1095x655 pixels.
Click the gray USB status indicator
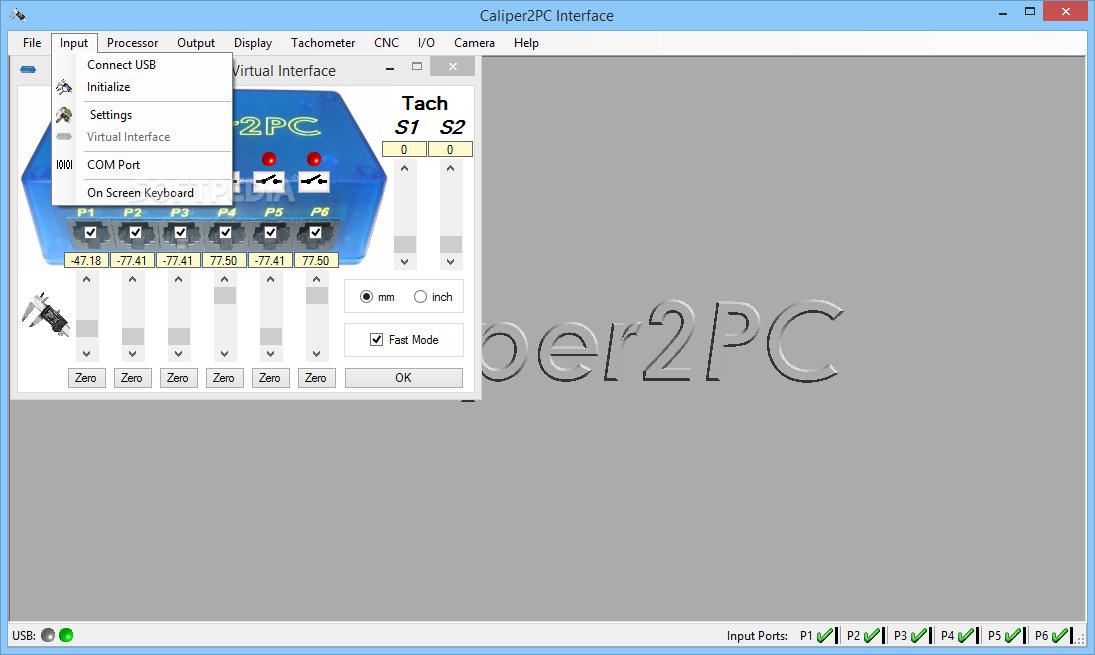[48, 635]
